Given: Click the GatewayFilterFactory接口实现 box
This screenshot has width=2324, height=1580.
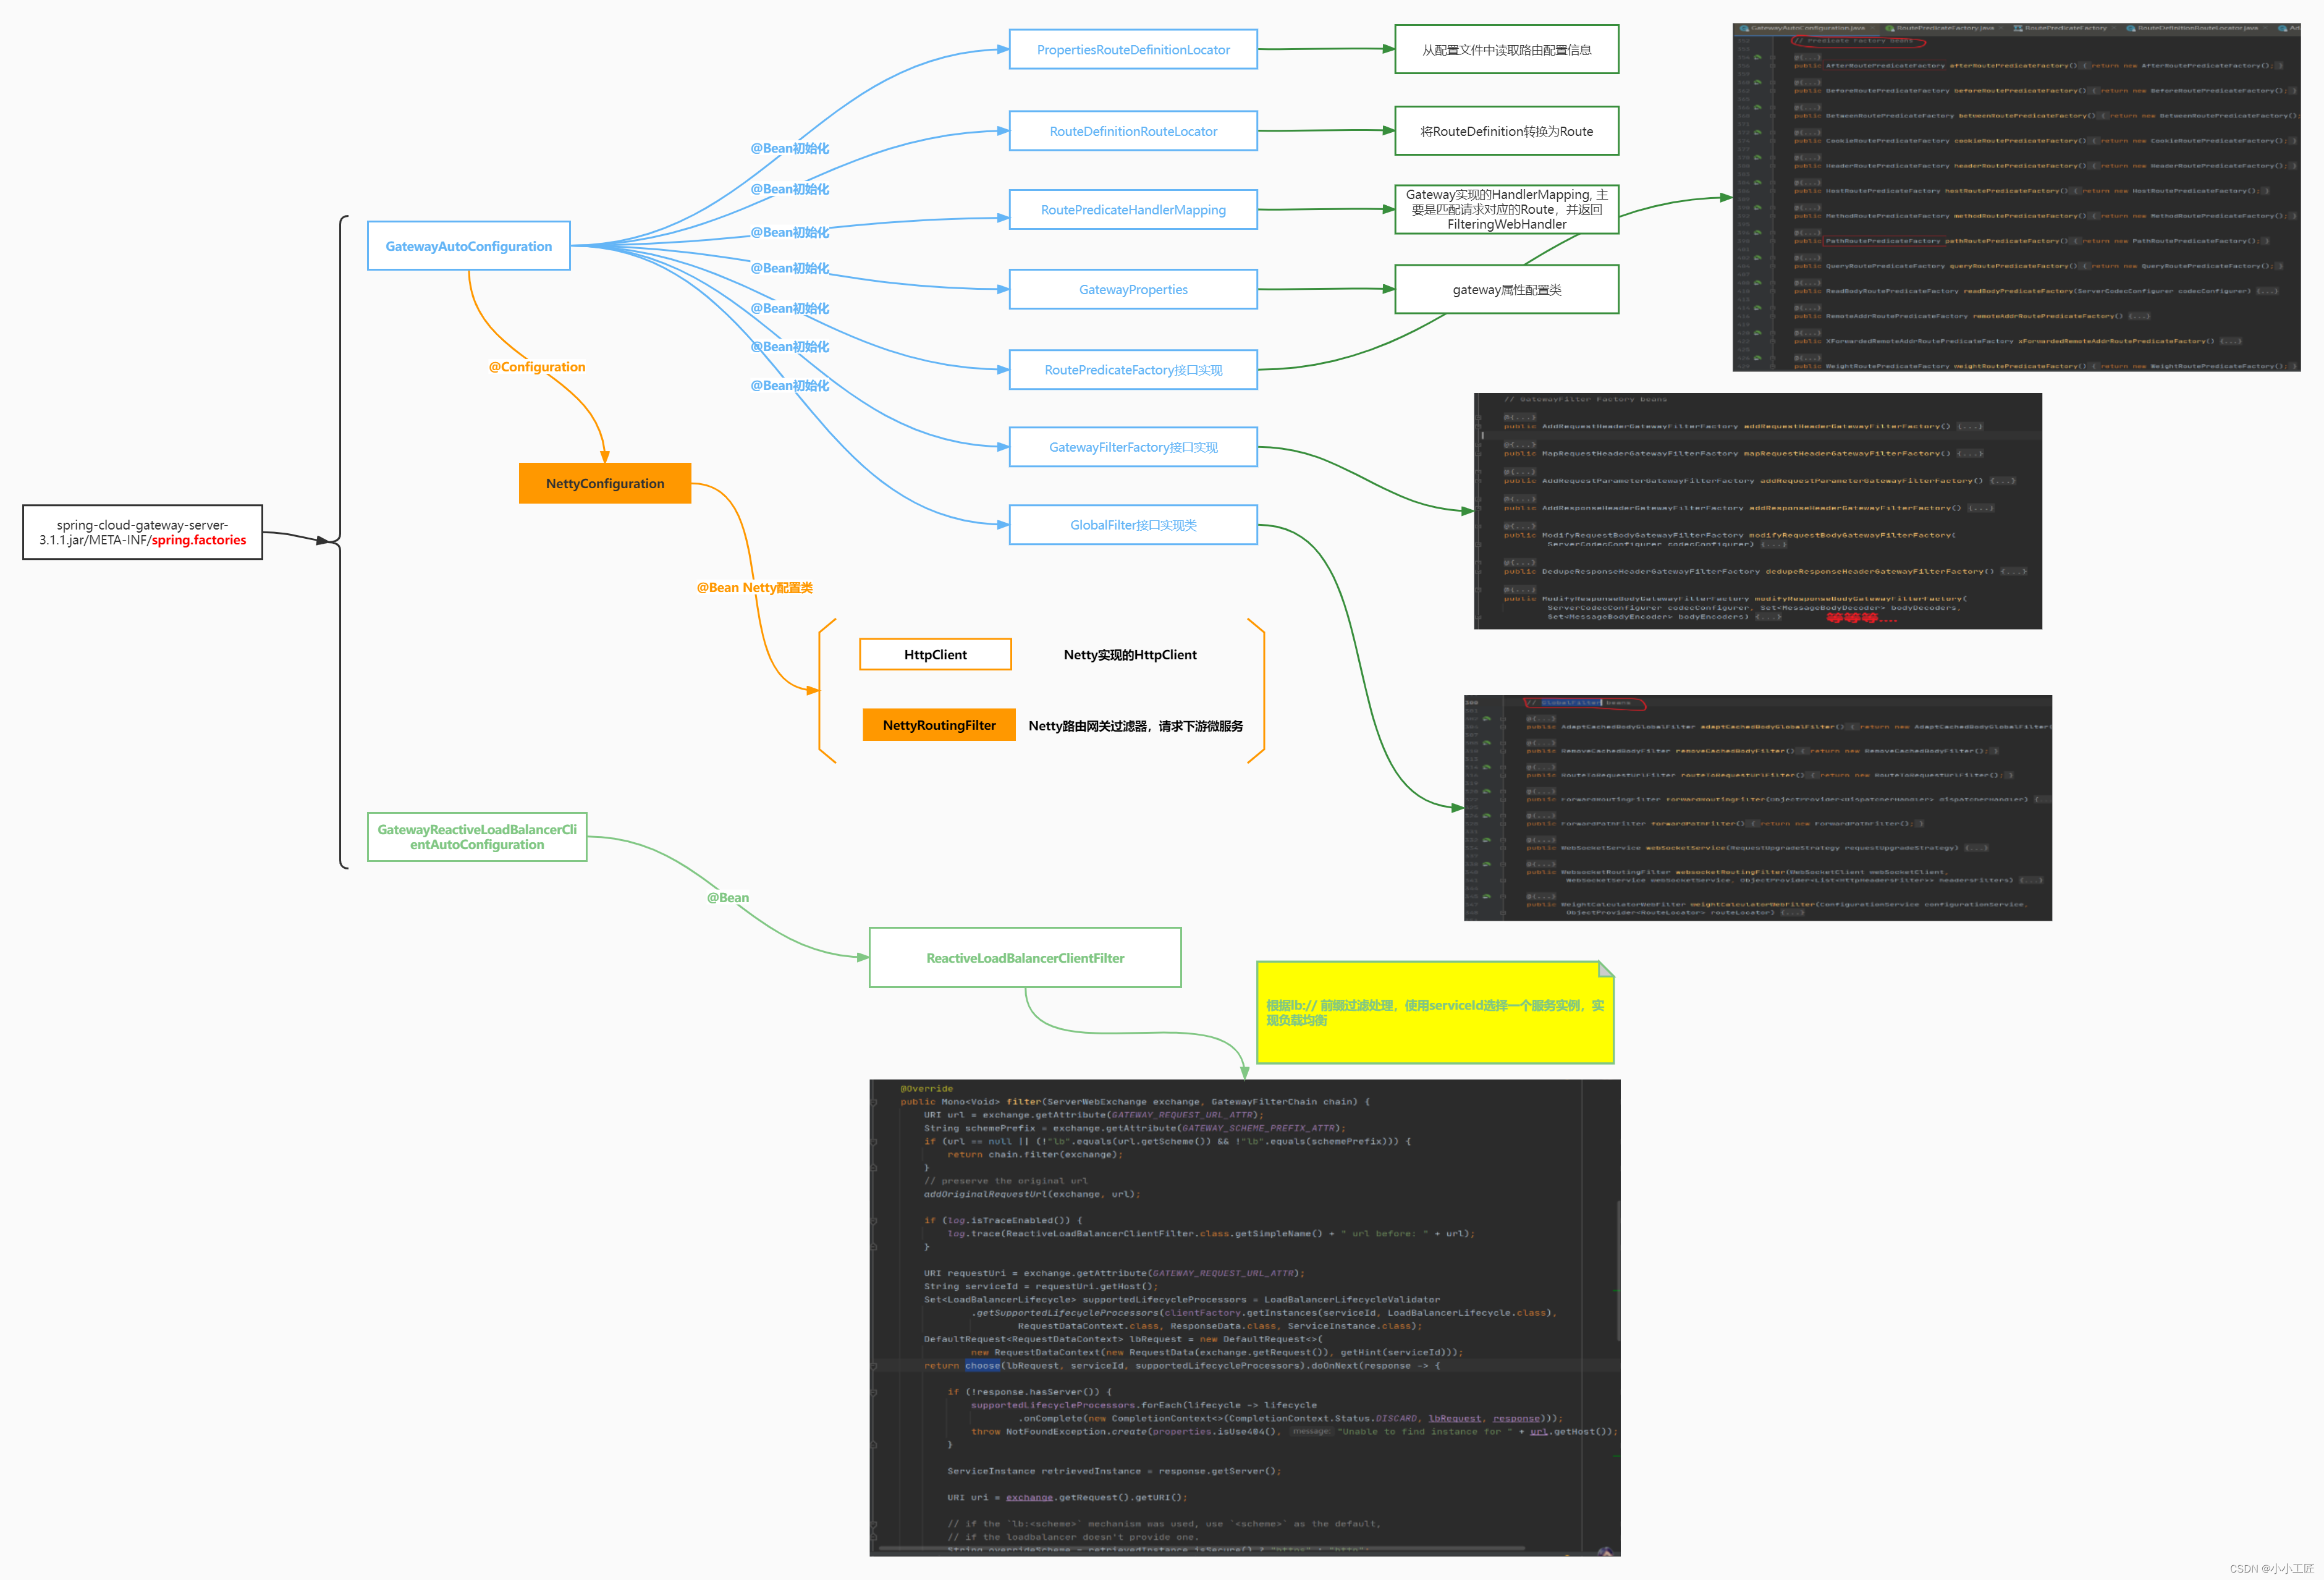Looking at the screenshot, I should [1132, 447].
